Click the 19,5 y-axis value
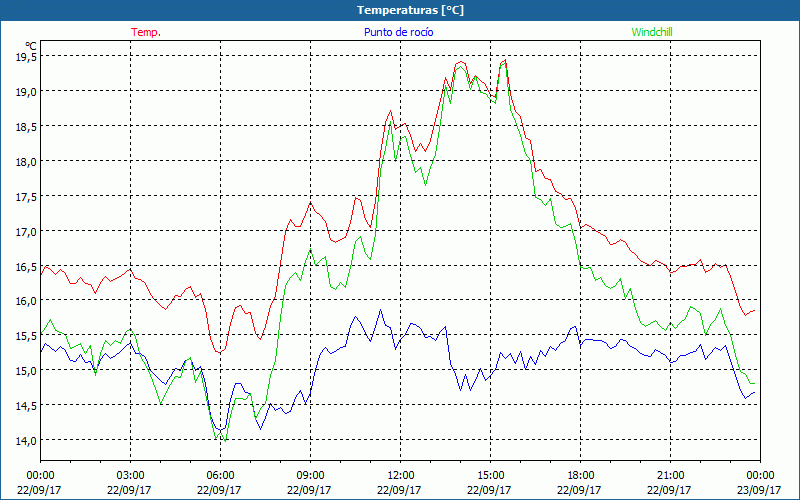The width and height of the screenshot is (800, 500). coord(26,57)
